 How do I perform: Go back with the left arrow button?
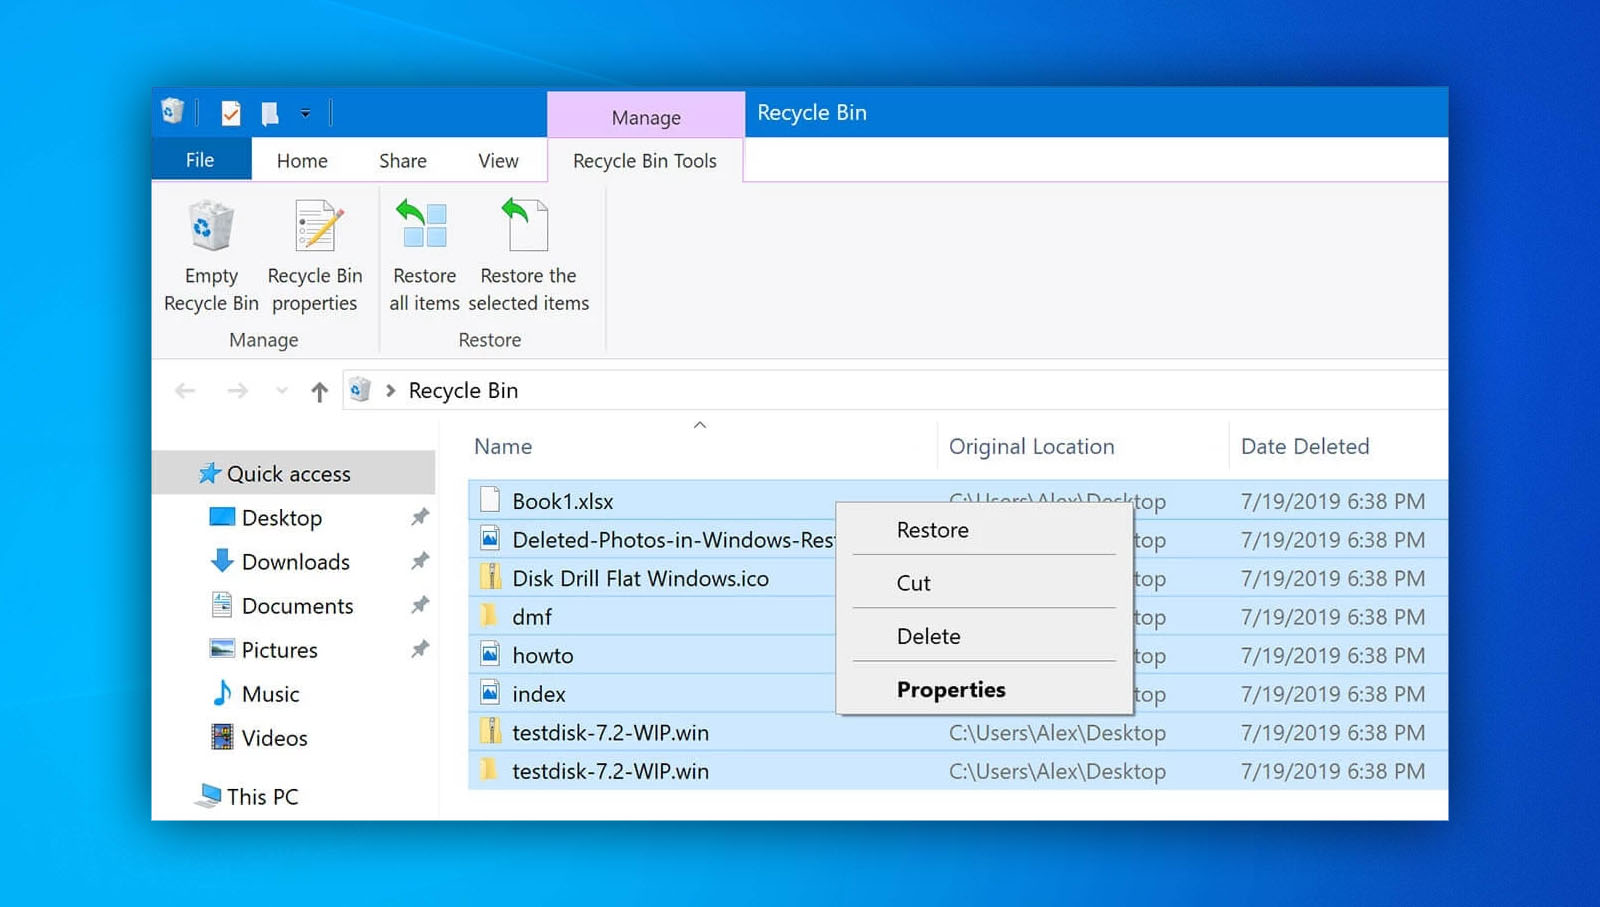coord(185,391)
